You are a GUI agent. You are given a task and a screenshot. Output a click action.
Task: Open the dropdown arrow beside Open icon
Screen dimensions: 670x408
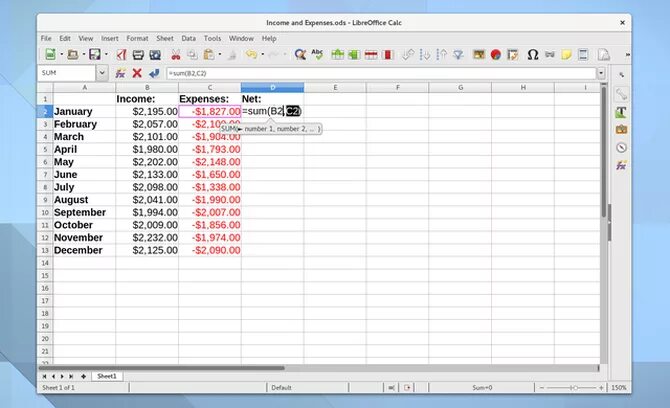[x=83, y=54]
